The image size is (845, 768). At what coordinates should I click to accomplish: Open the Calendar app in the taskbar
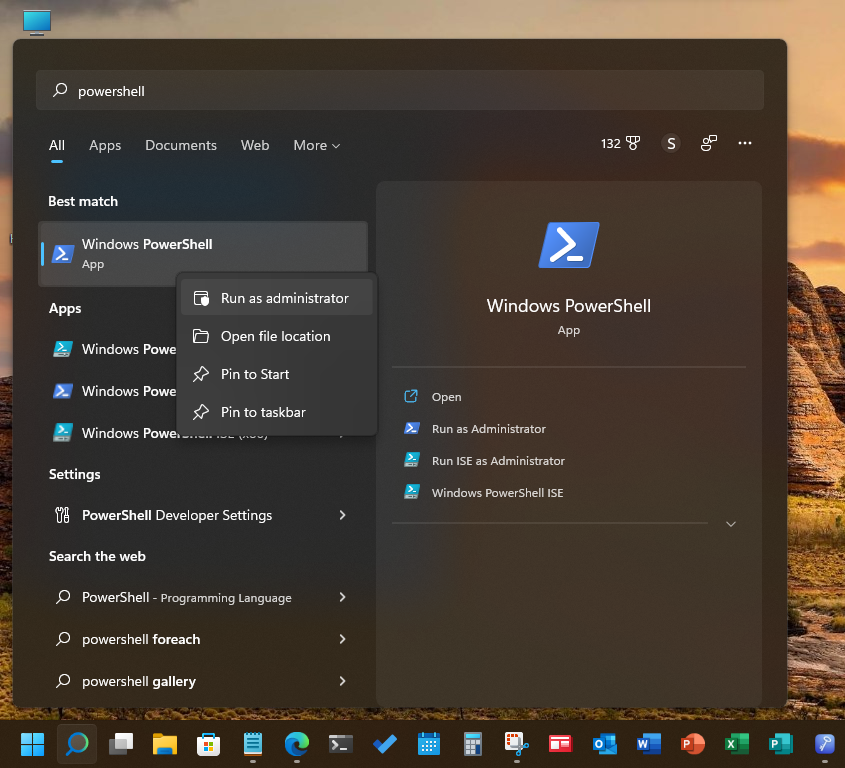429,744
